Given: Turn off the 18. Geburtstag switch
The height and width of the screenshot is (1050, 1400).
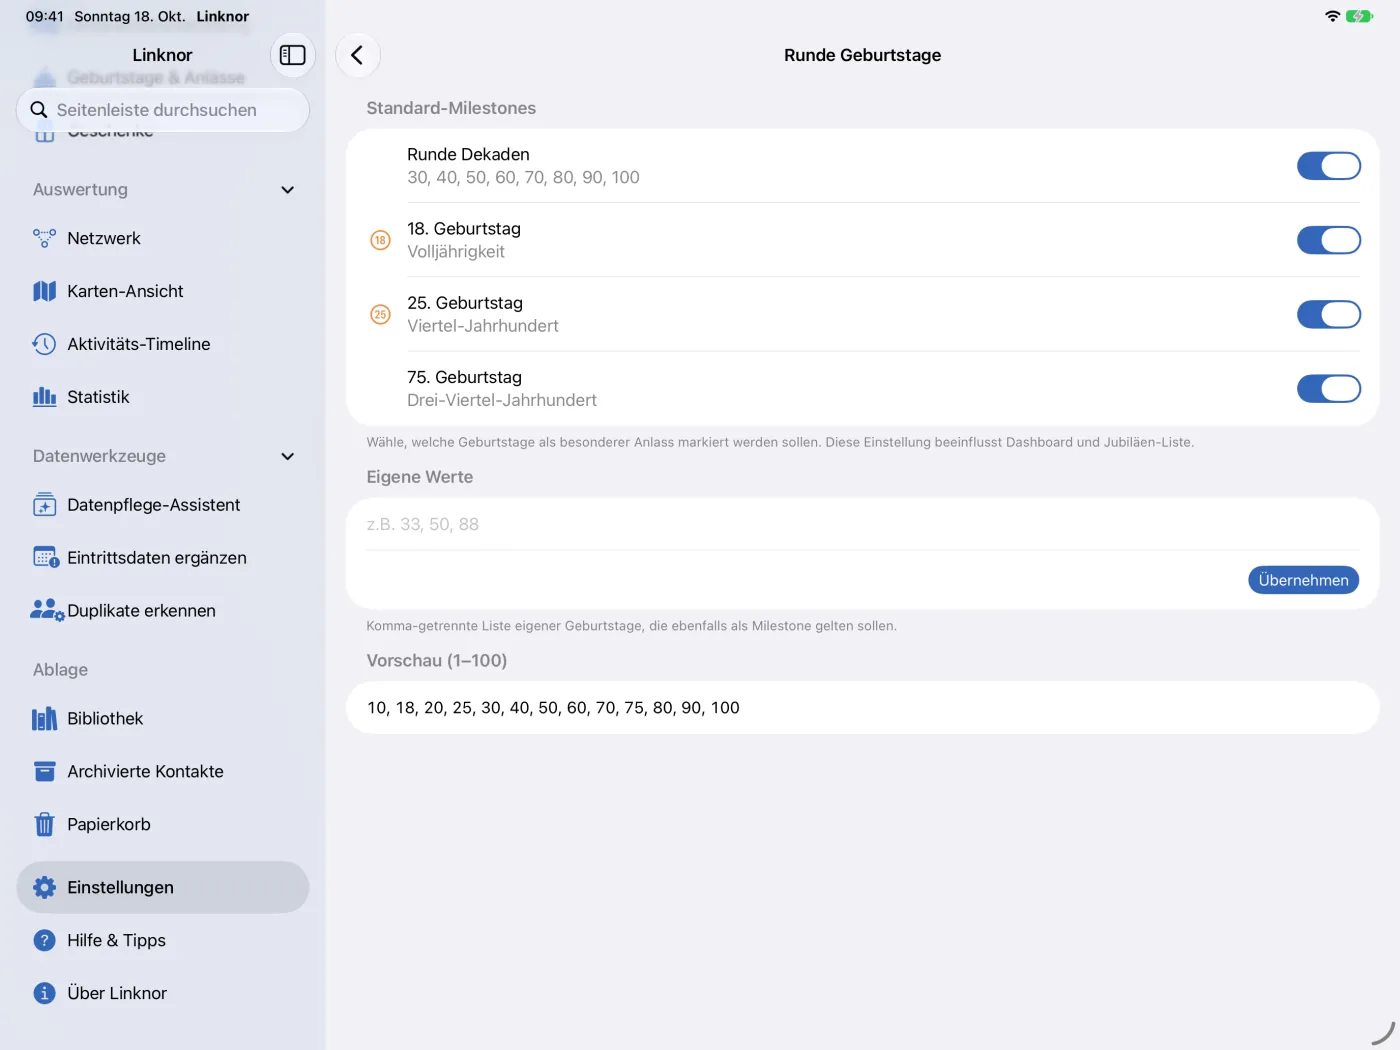Looking at the screenshot, I should click(x=1329, y=240).
